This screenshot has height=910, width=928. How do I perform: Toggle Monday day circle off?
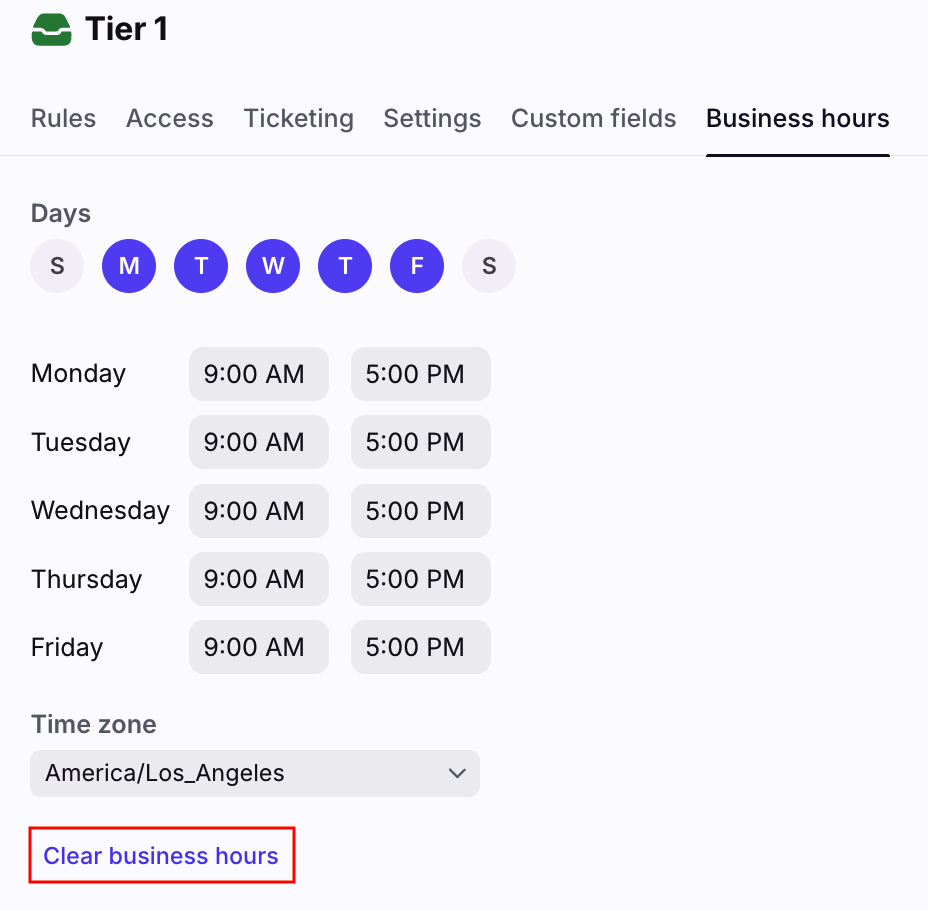129,266
